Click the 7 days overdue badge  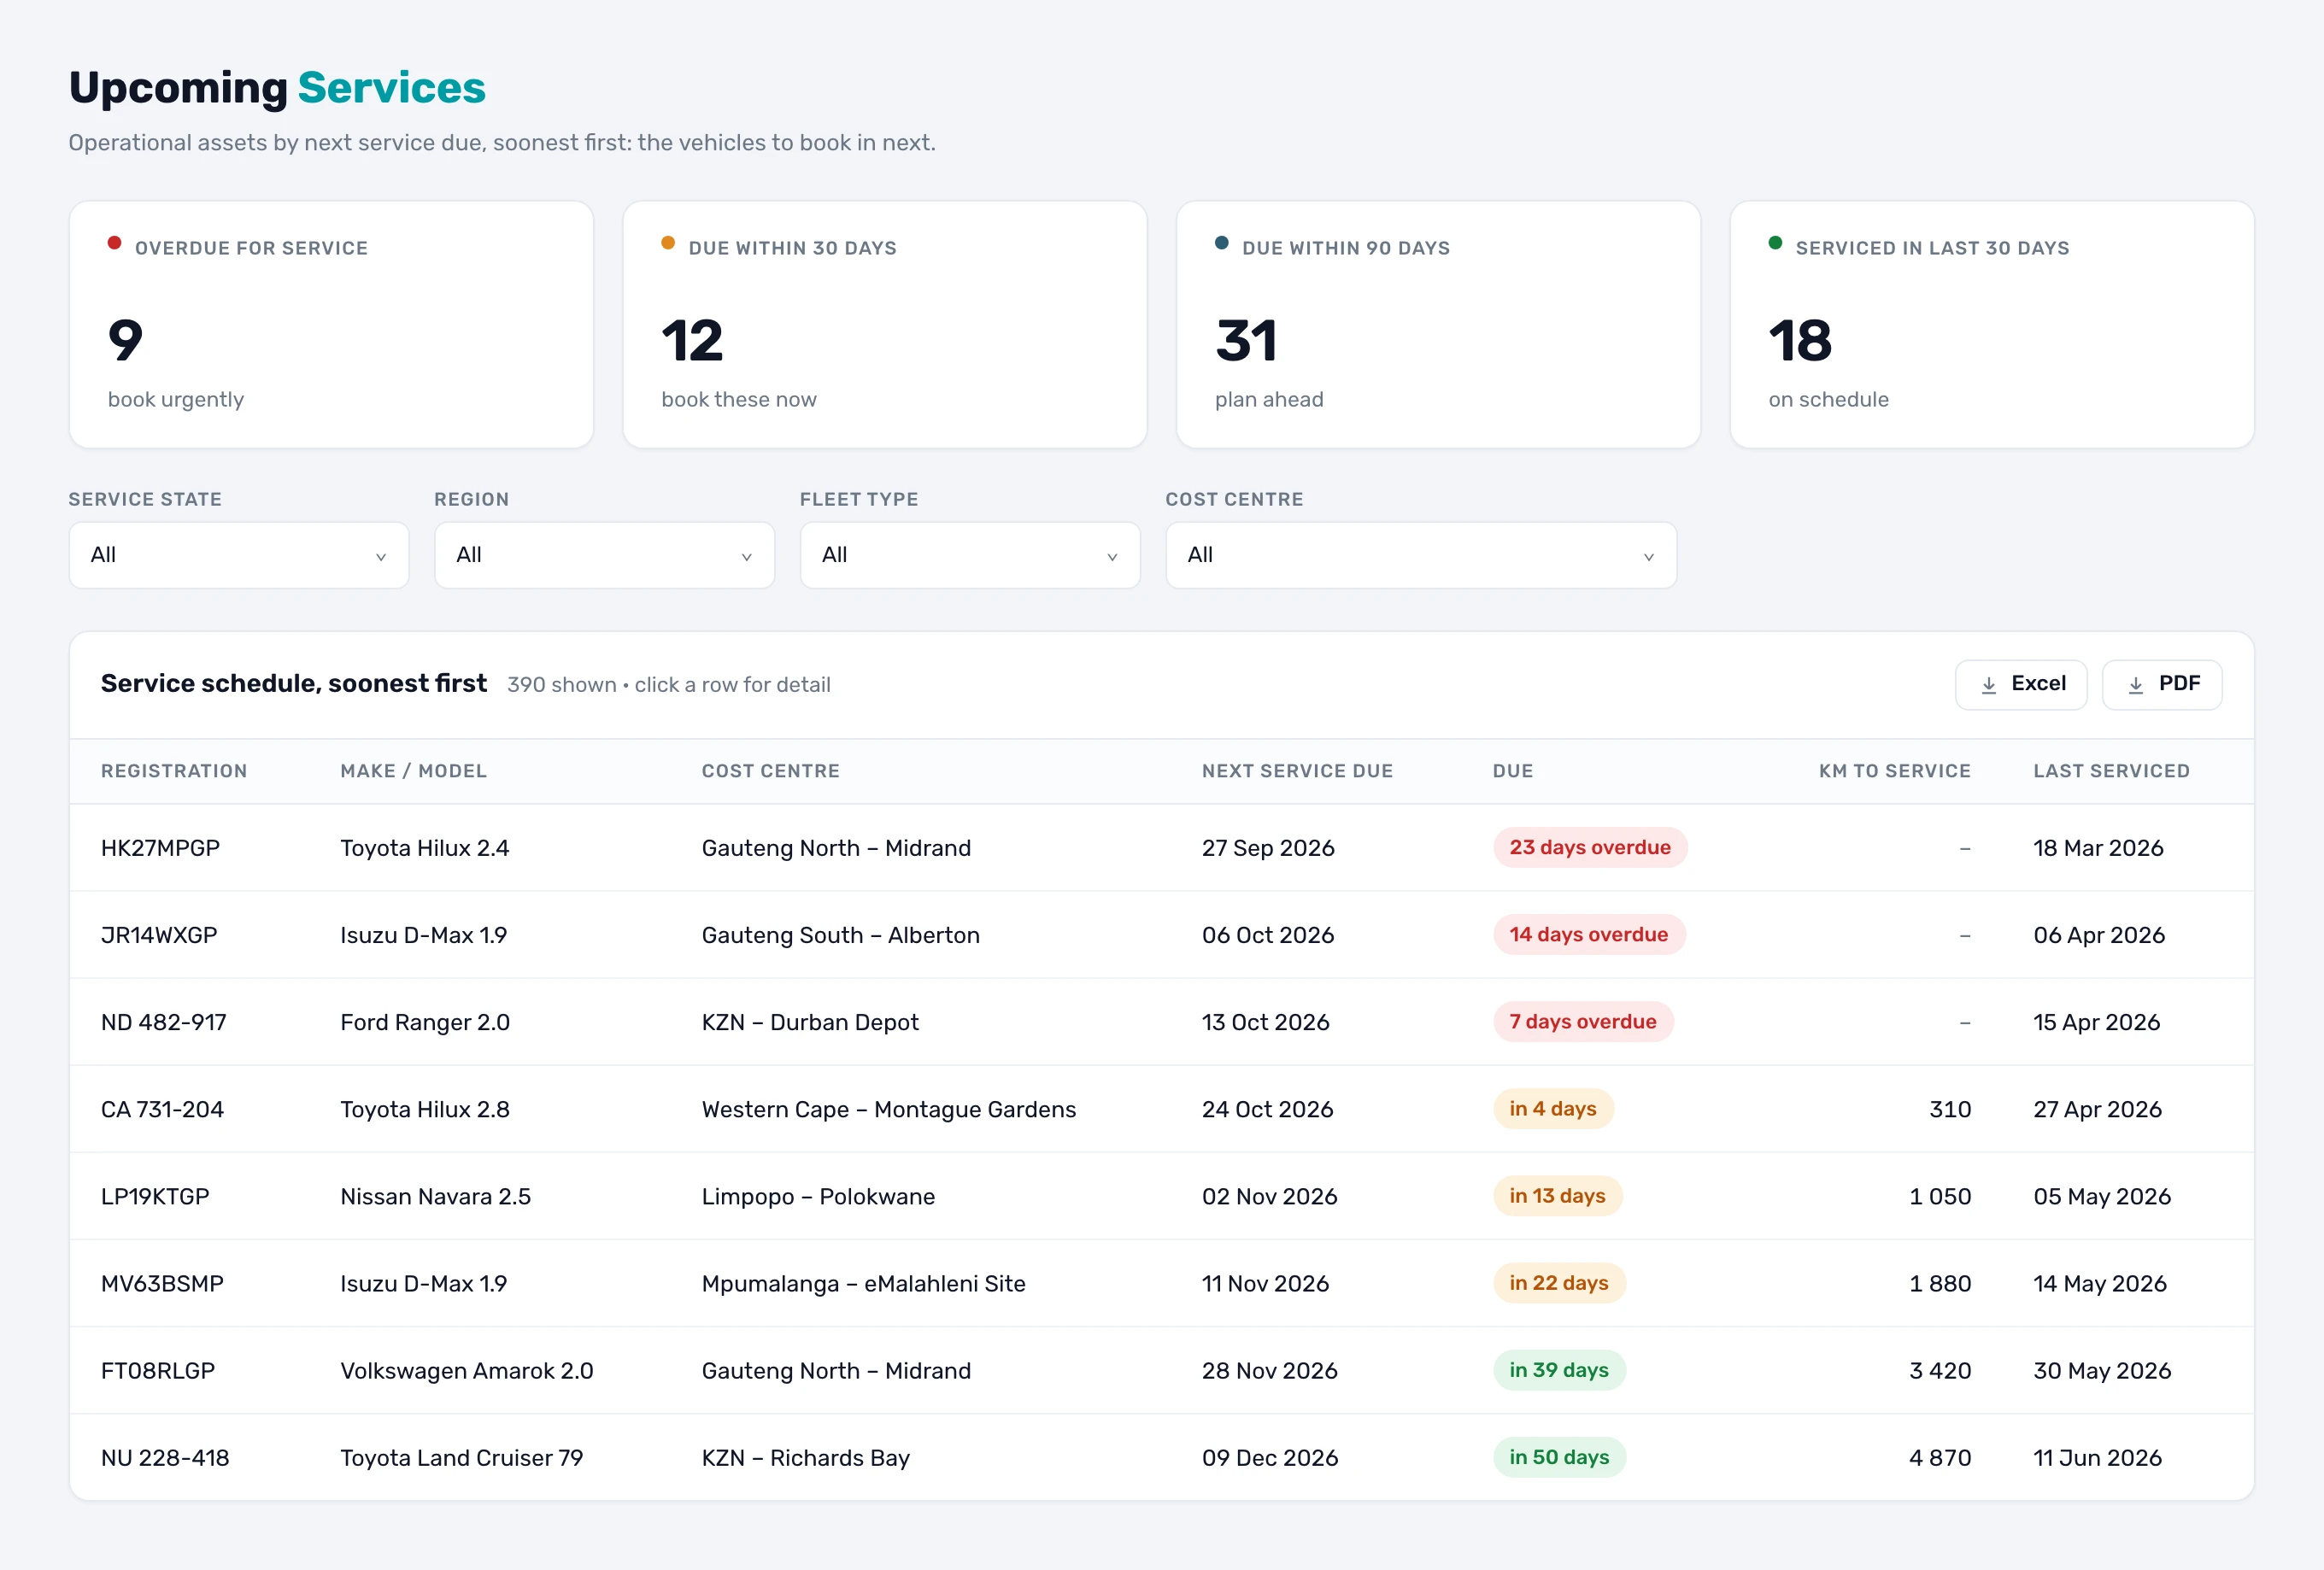pos(1583,1021)
